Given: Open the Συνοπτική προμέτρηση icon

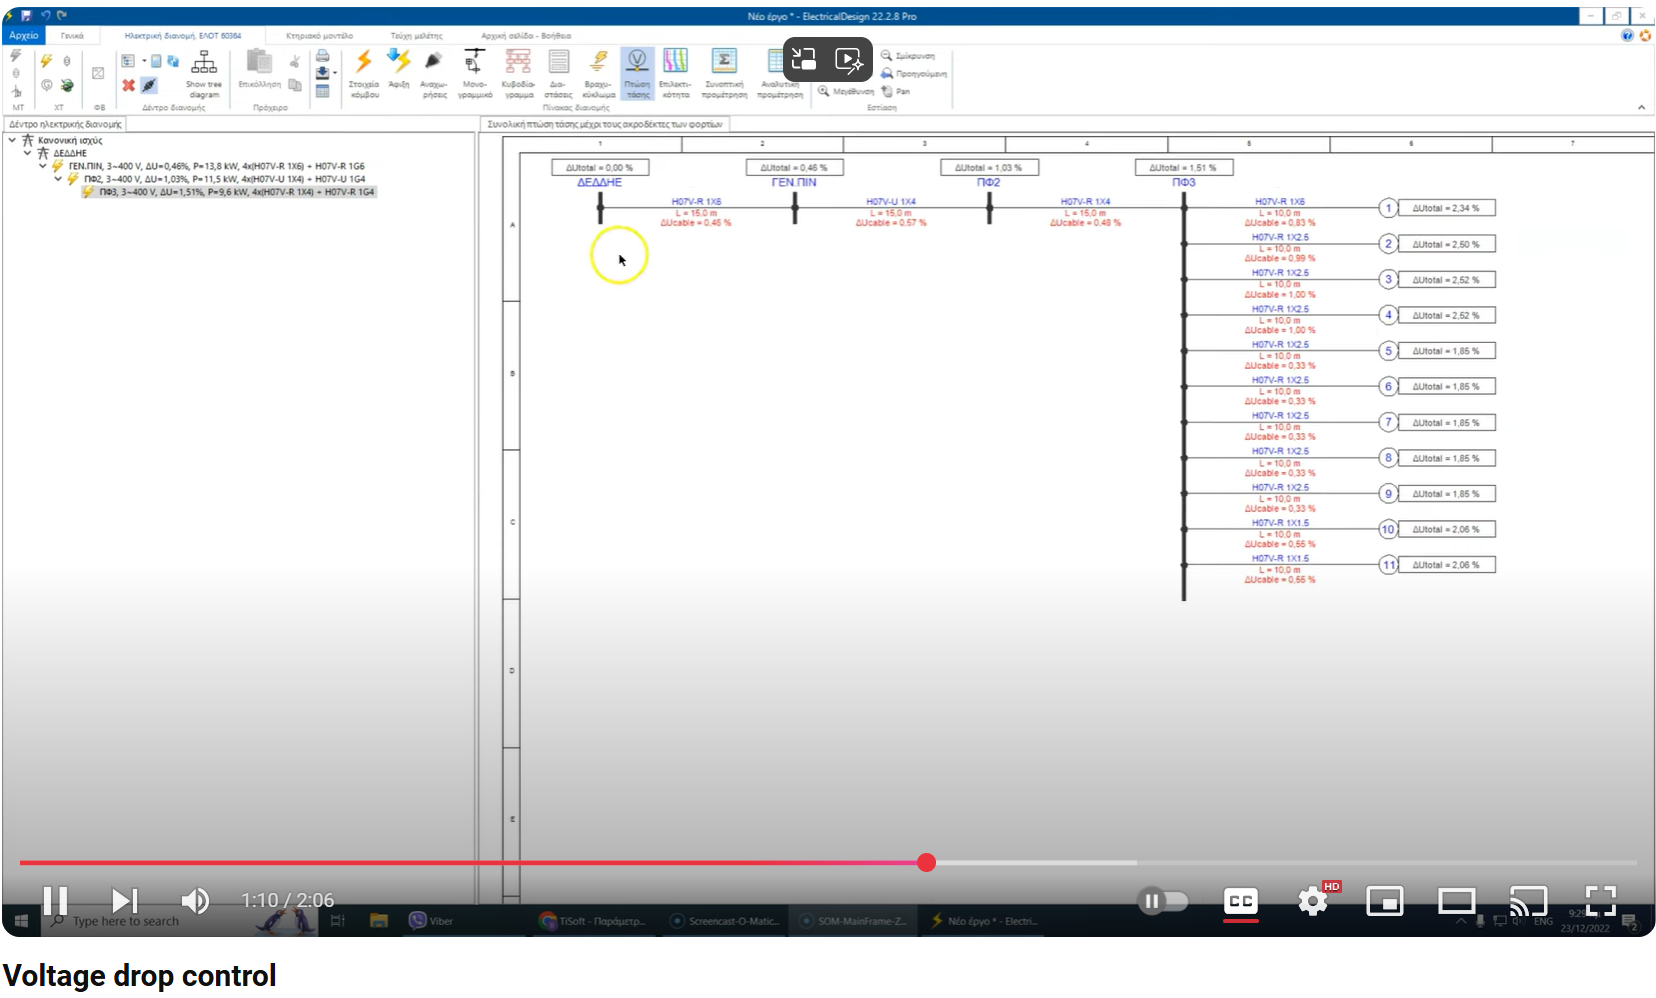Looking at the screenshot, I should (726, 72).
